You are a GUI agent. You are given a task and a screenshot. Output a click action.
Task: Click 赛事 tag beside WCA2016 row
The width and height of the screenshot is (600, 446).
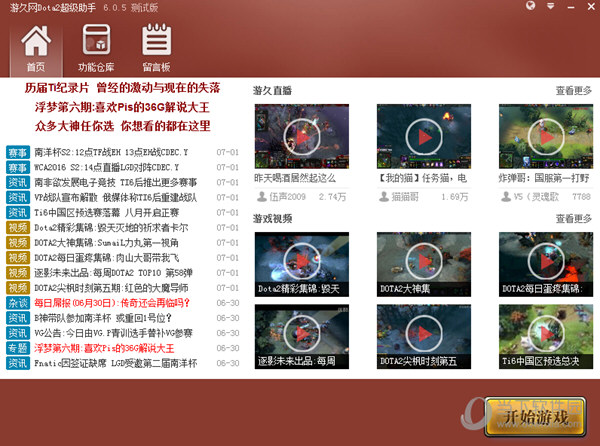tap(18, 168)
